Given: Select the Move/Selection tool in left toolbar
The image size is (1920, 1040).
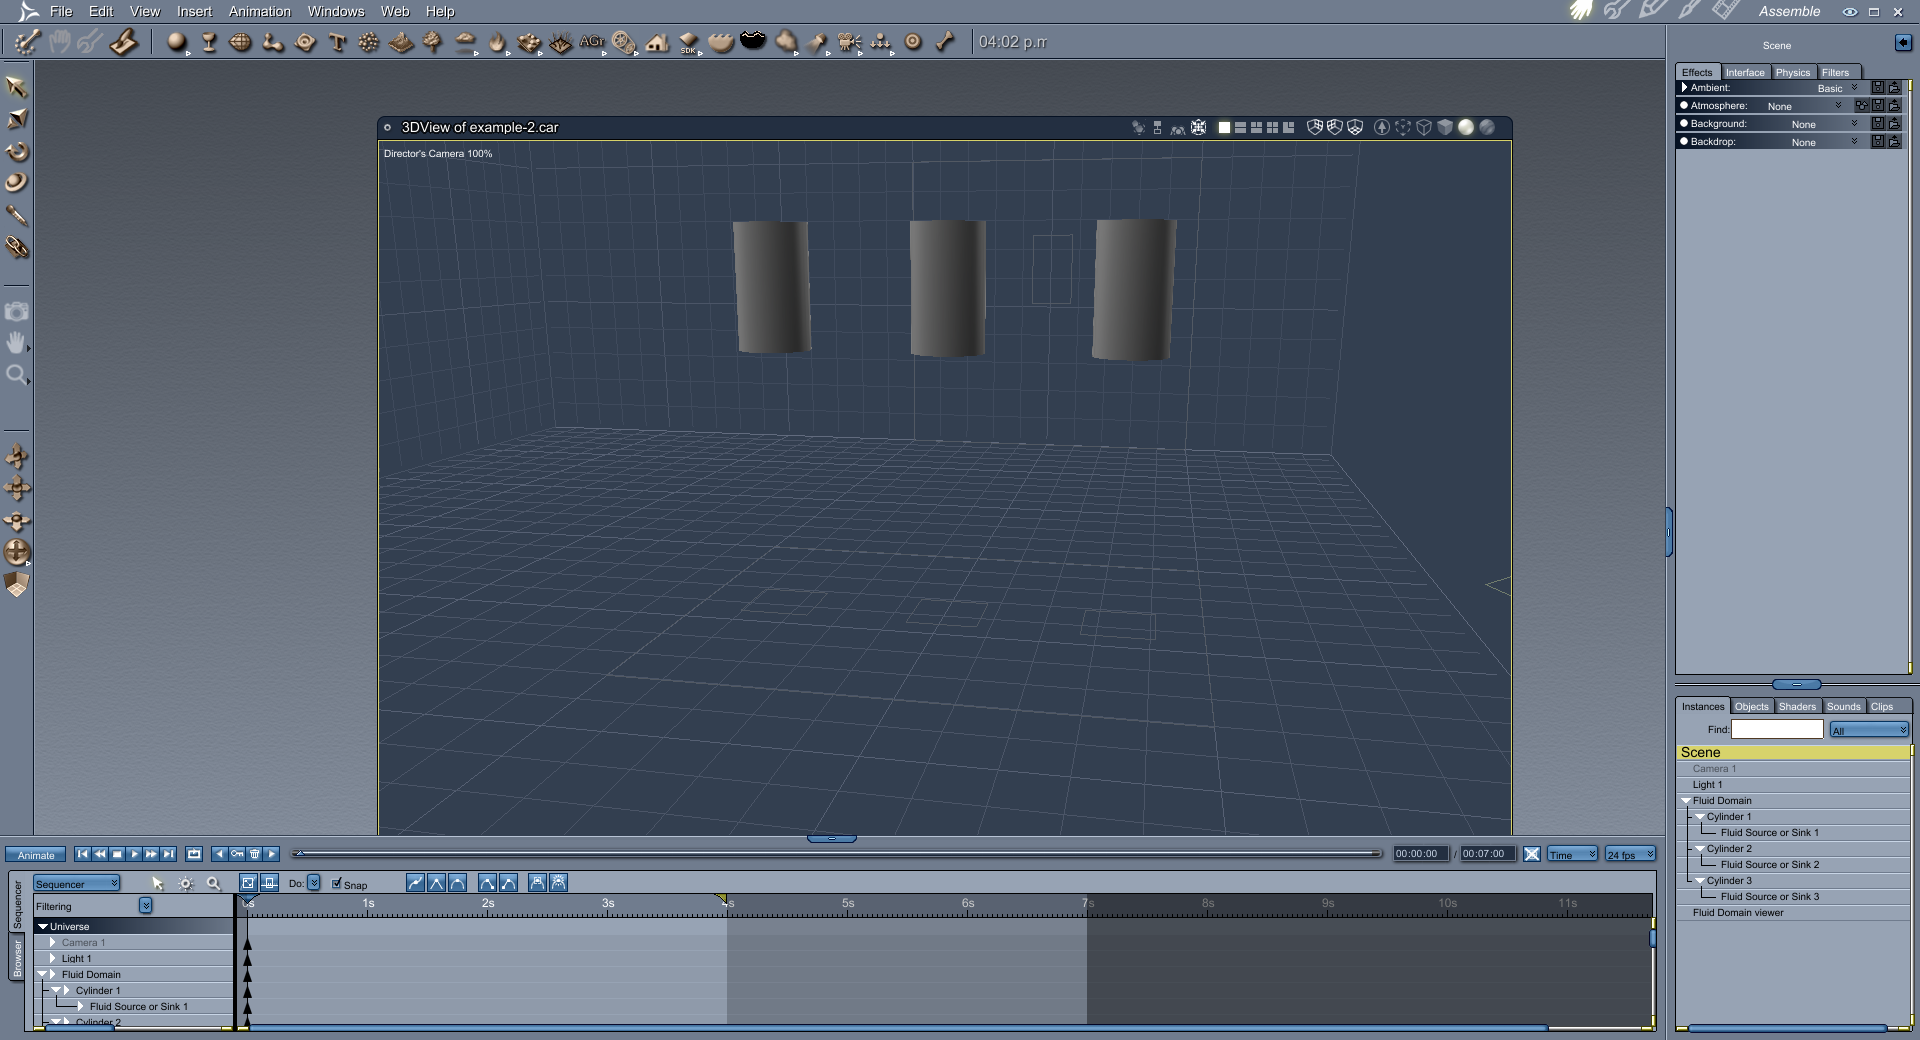Looking at the screenshot, I should click(16, 87).
